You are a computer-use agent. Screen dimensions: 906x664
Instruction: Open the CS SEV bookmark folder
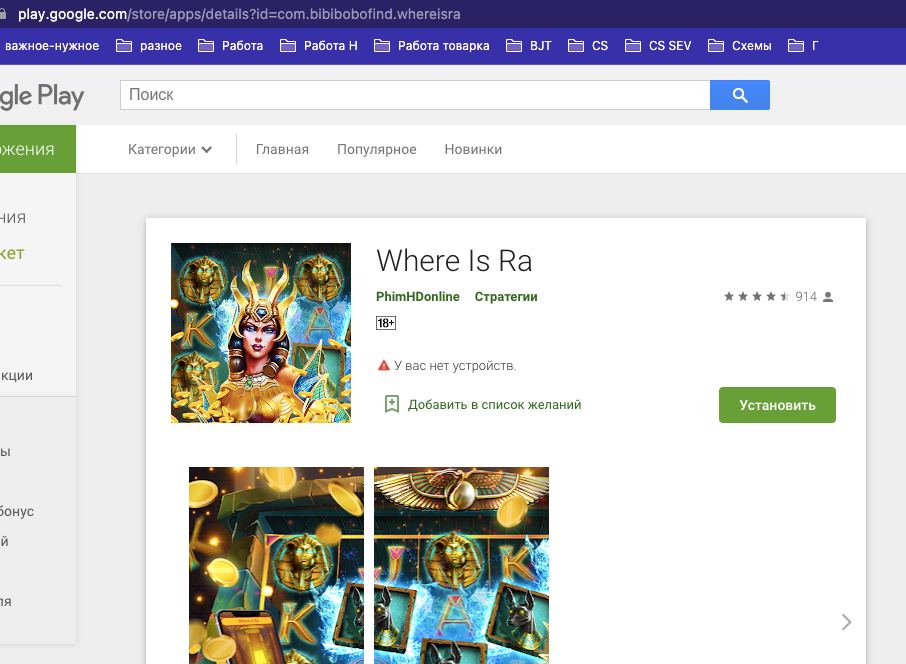pos(658,46)
